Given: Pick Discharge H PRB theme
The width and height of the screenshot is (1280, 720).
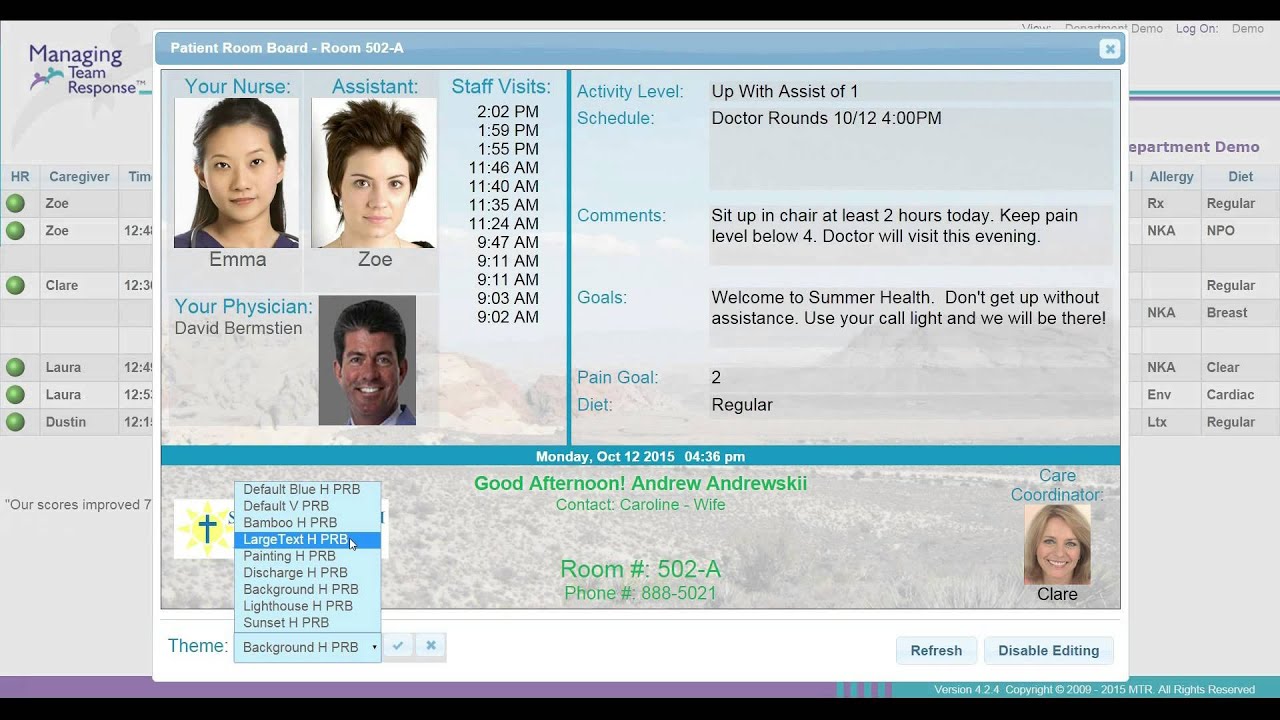Looking at the screenshot, I should (307, 573).
